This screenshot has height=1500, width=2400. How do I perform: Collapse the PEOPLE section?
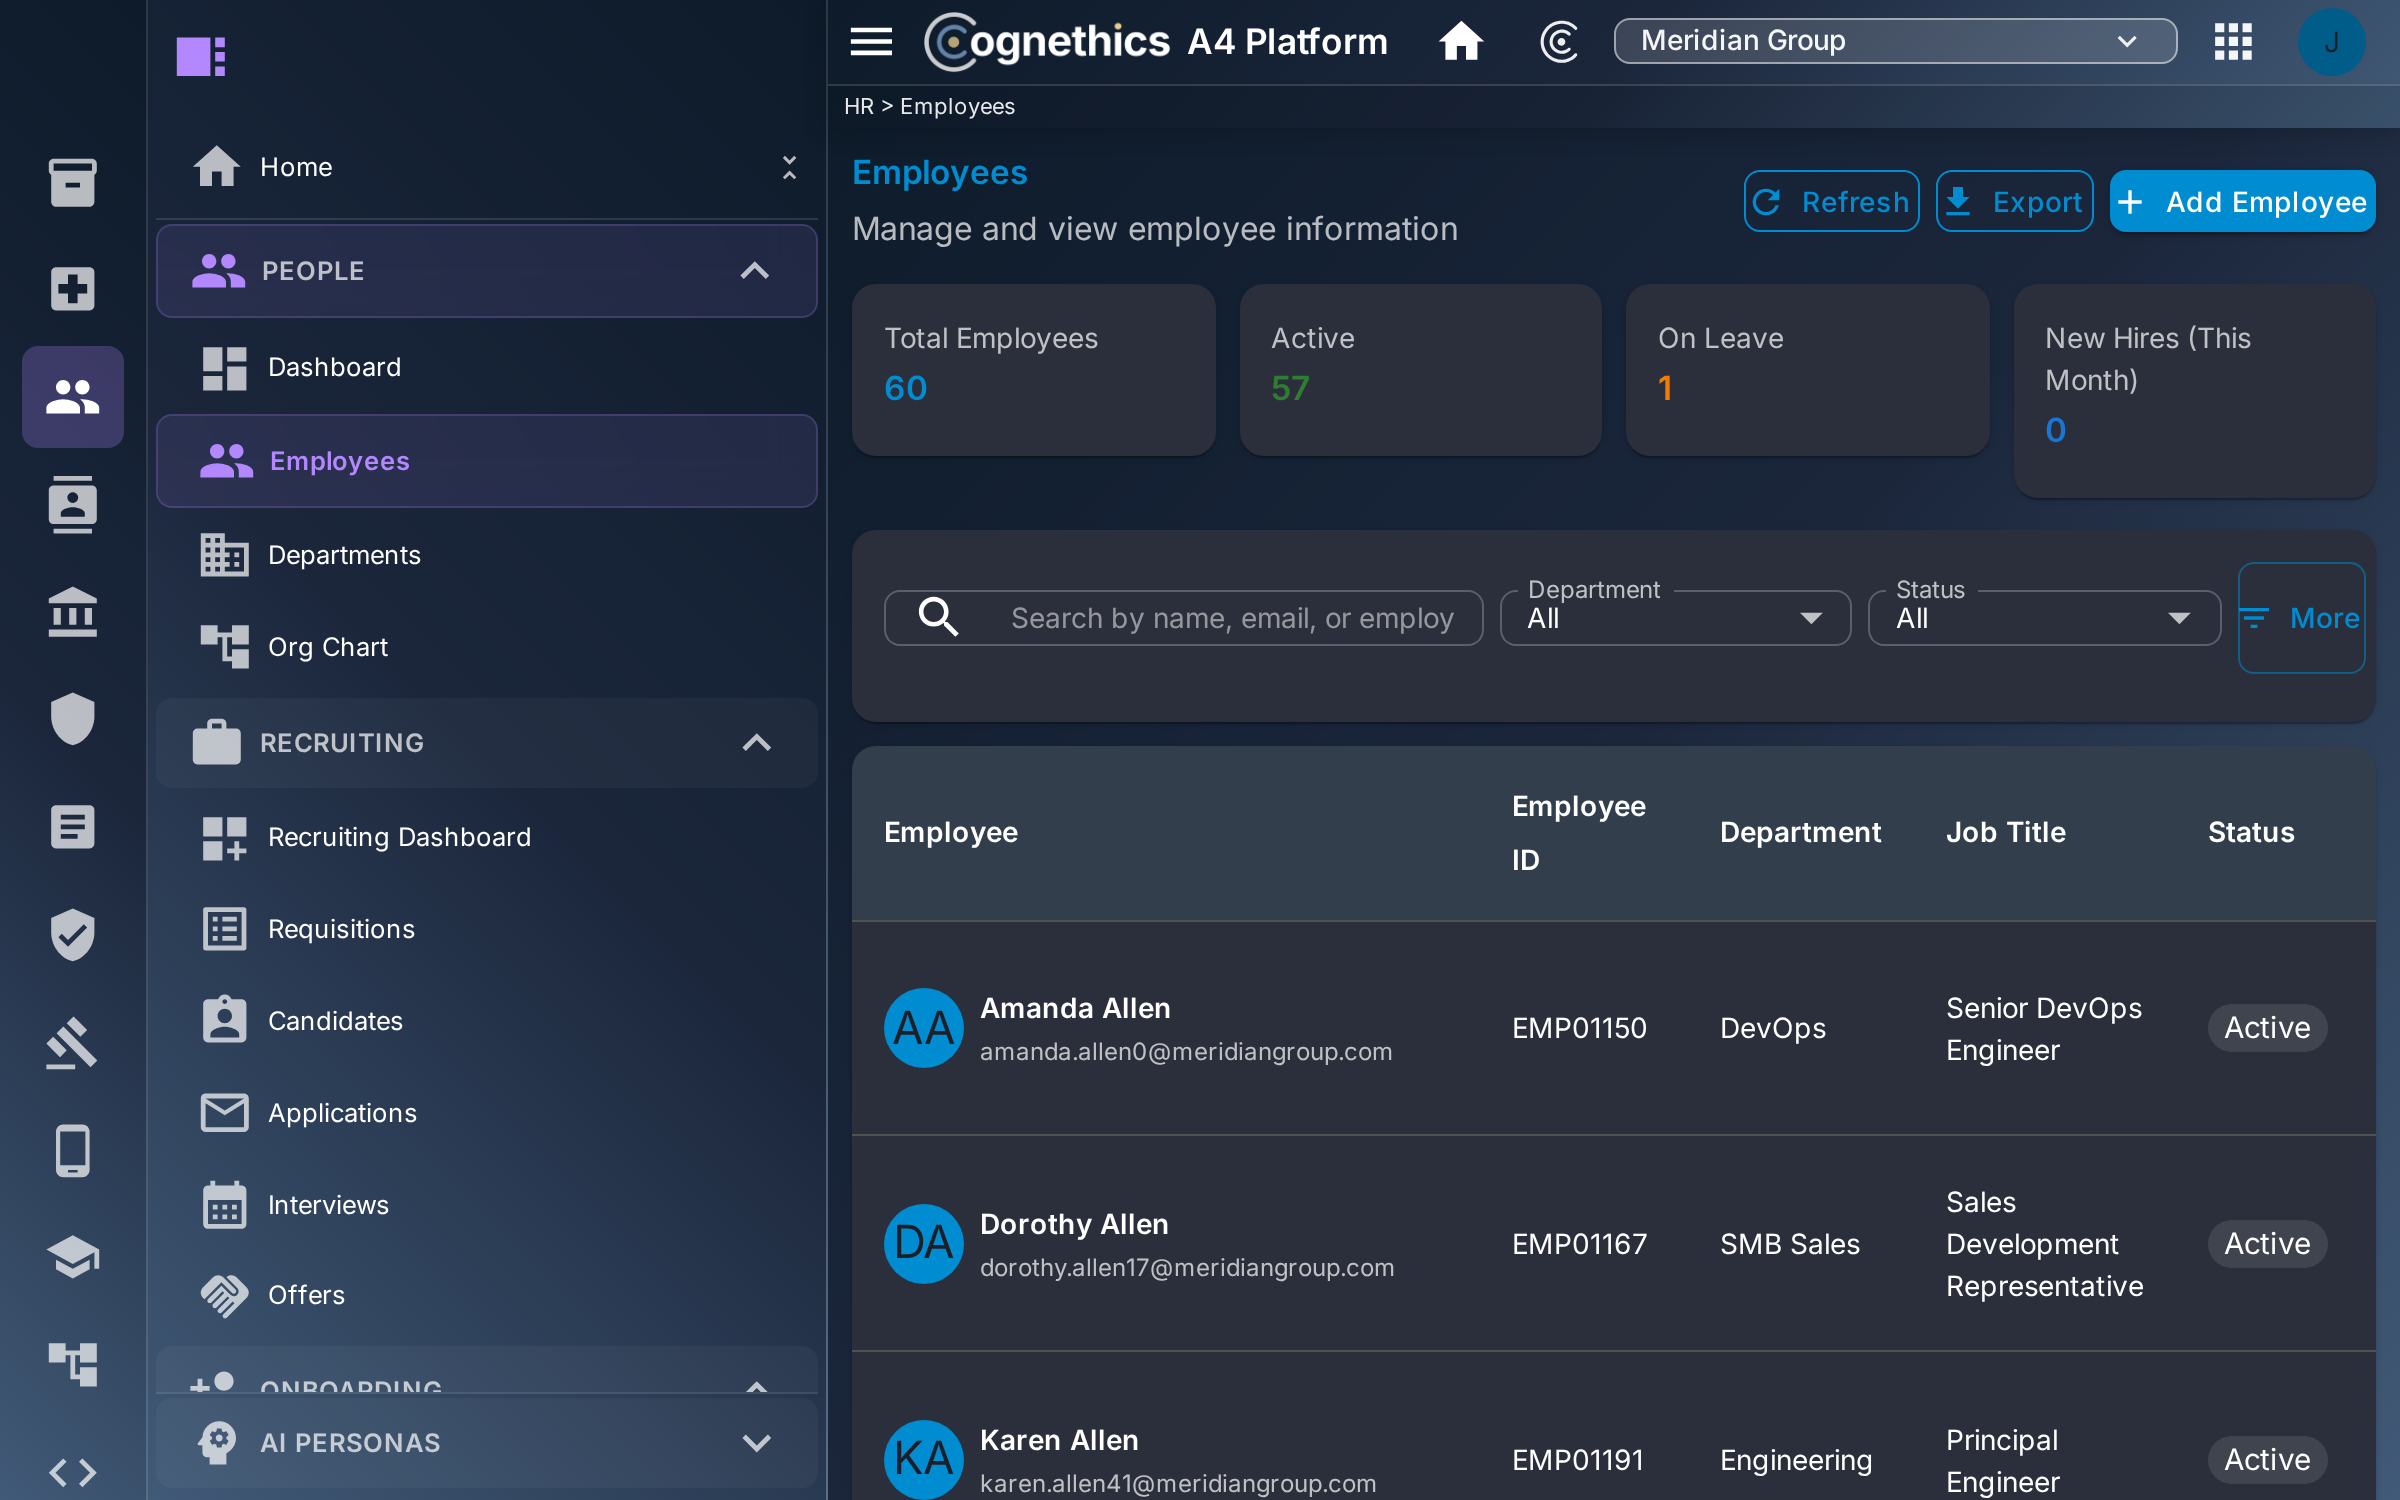[755, 271]
